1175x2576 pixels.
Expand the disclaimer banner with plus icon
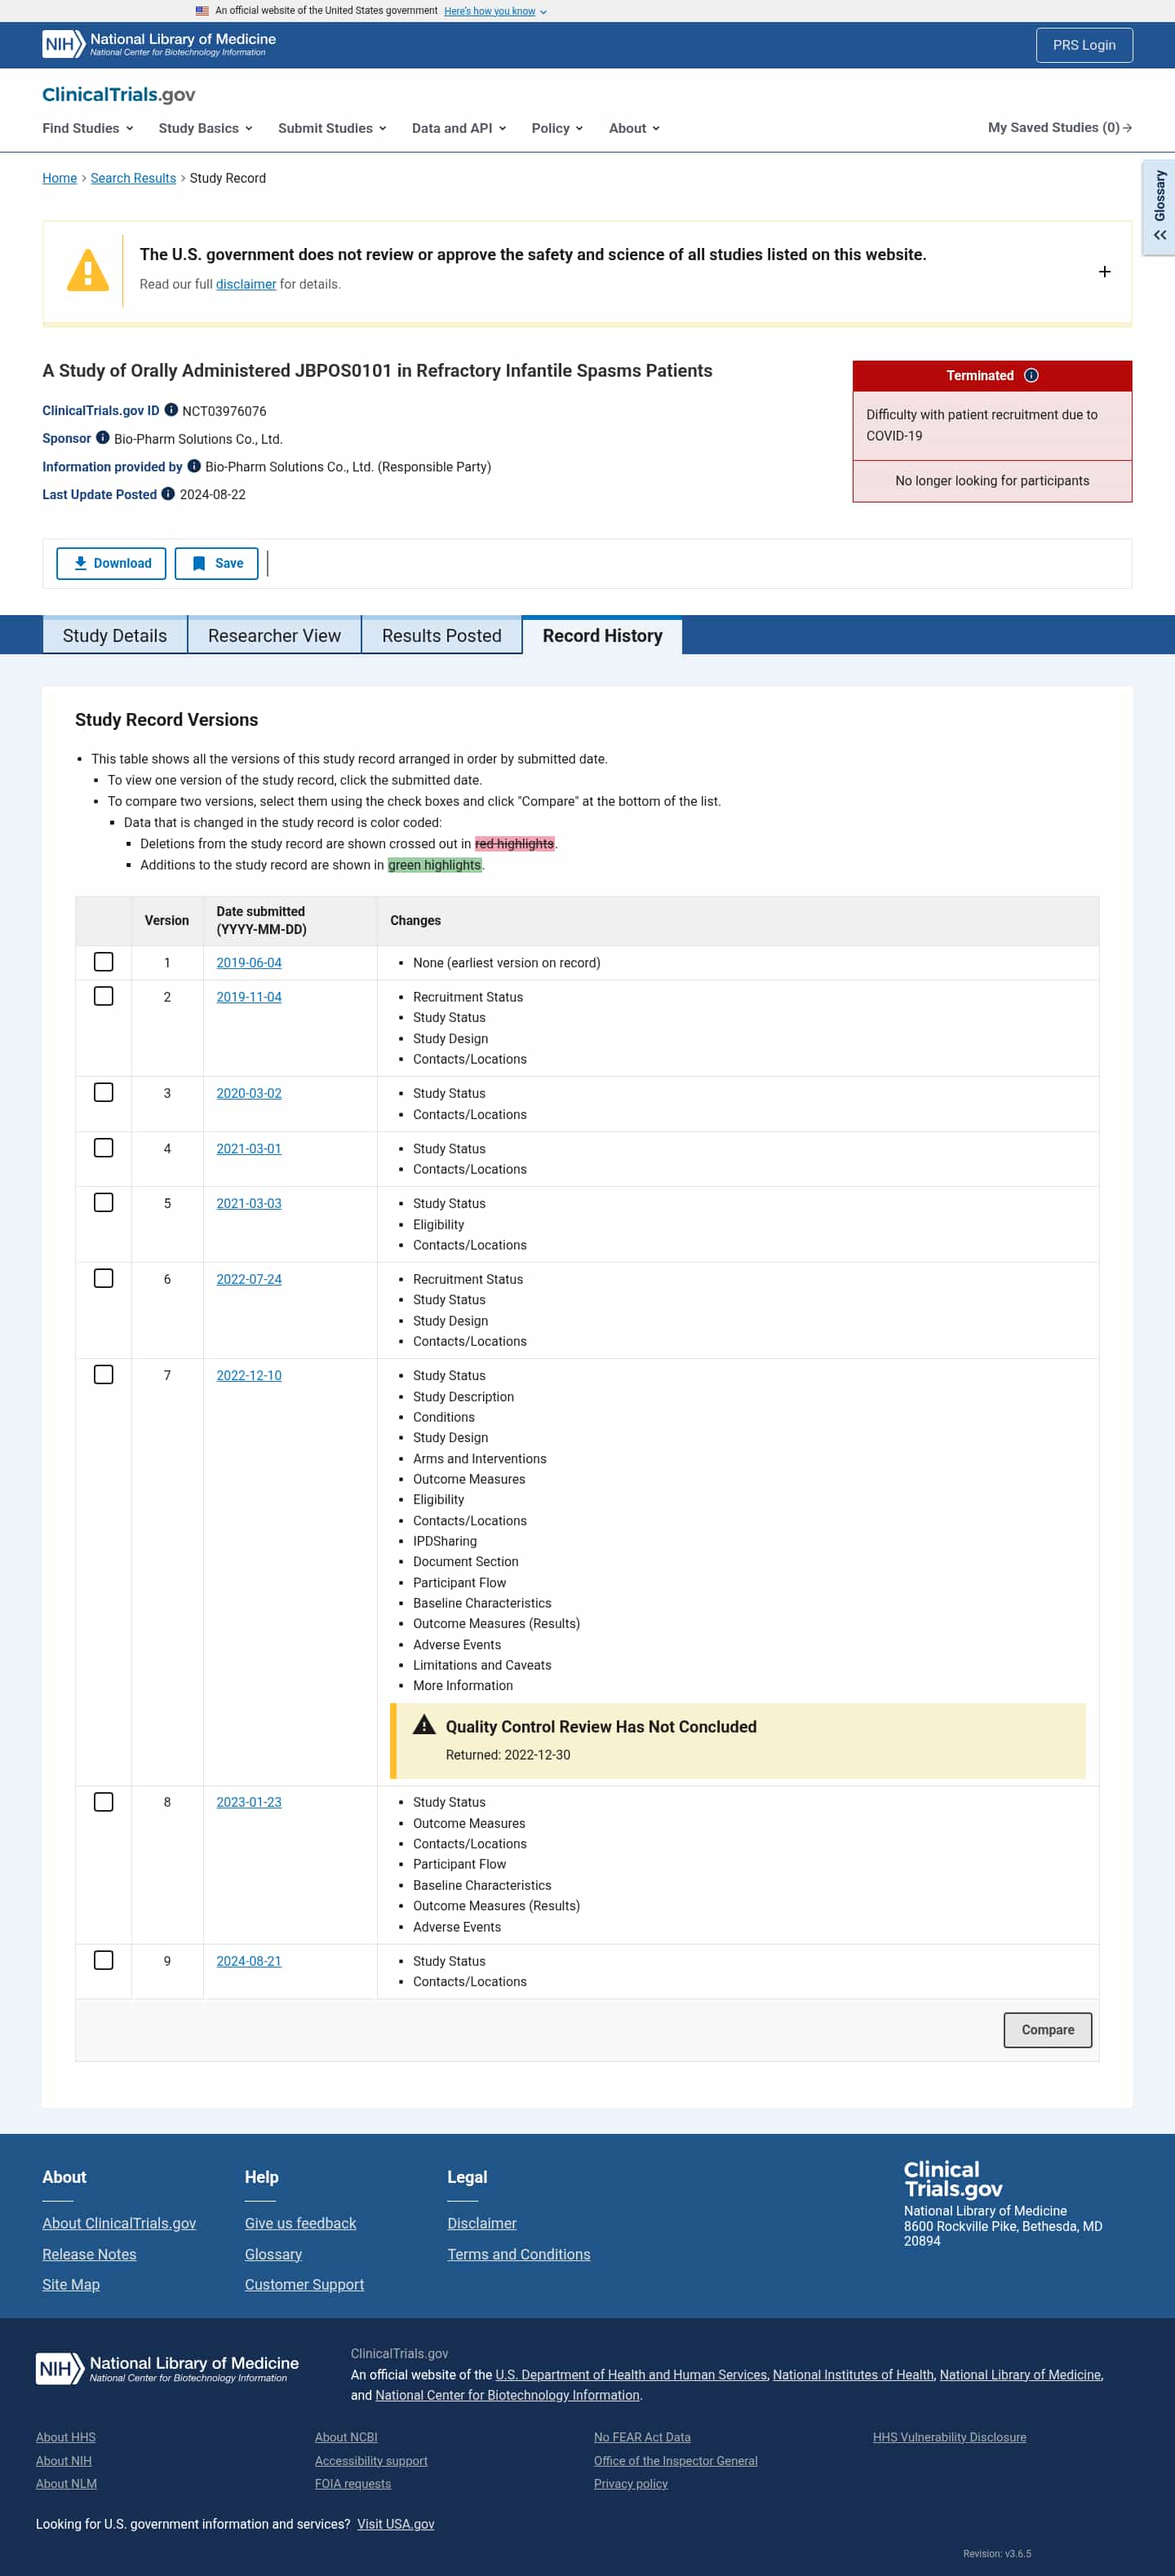click(x=1104, y=272)
